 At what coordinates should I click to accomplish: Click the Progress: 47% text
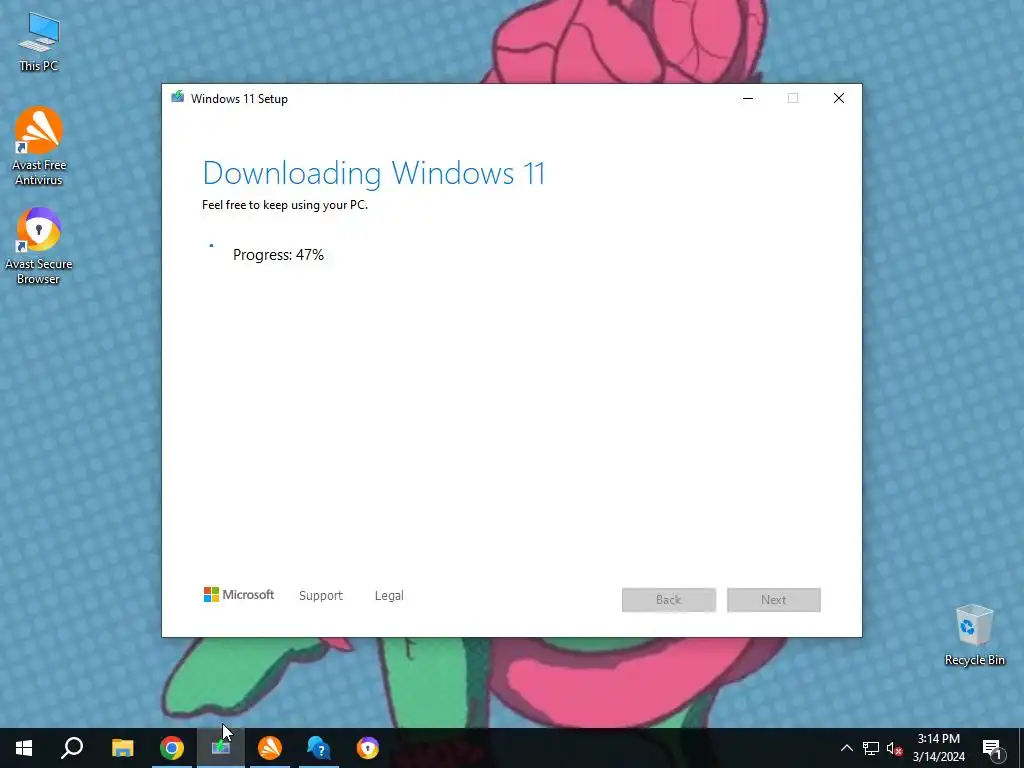pyautogui.click(x=278, y=255)
